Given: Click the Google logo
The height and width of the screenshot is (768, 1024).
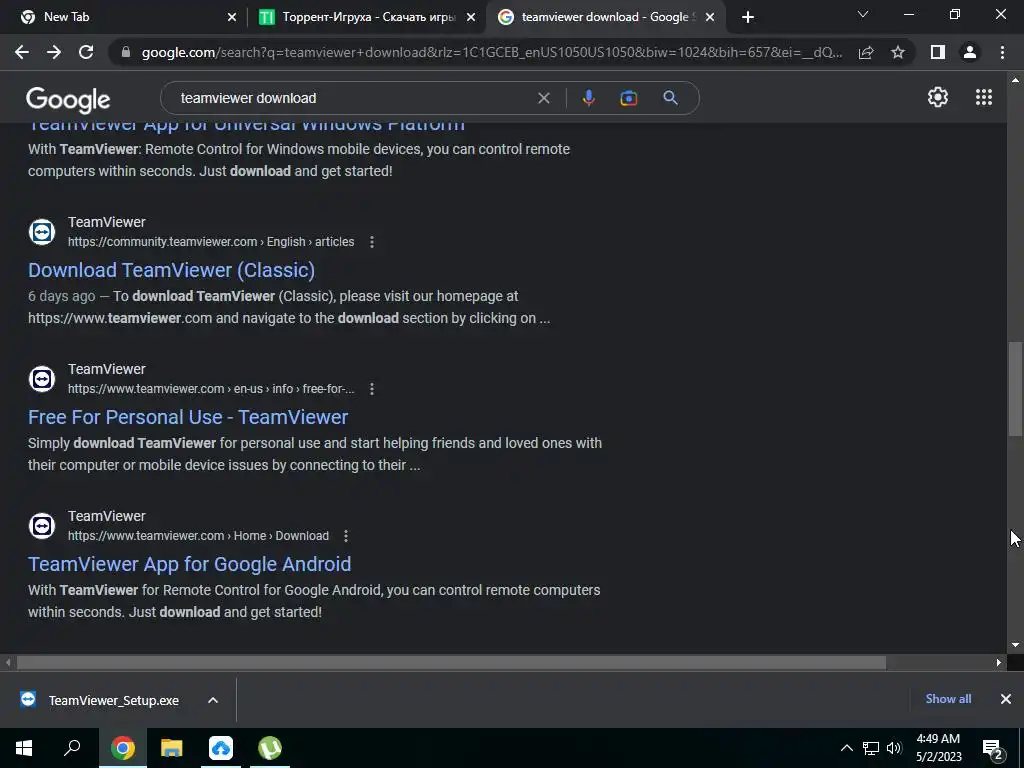Looking at the screenshot, I should (x=68, y=99).
